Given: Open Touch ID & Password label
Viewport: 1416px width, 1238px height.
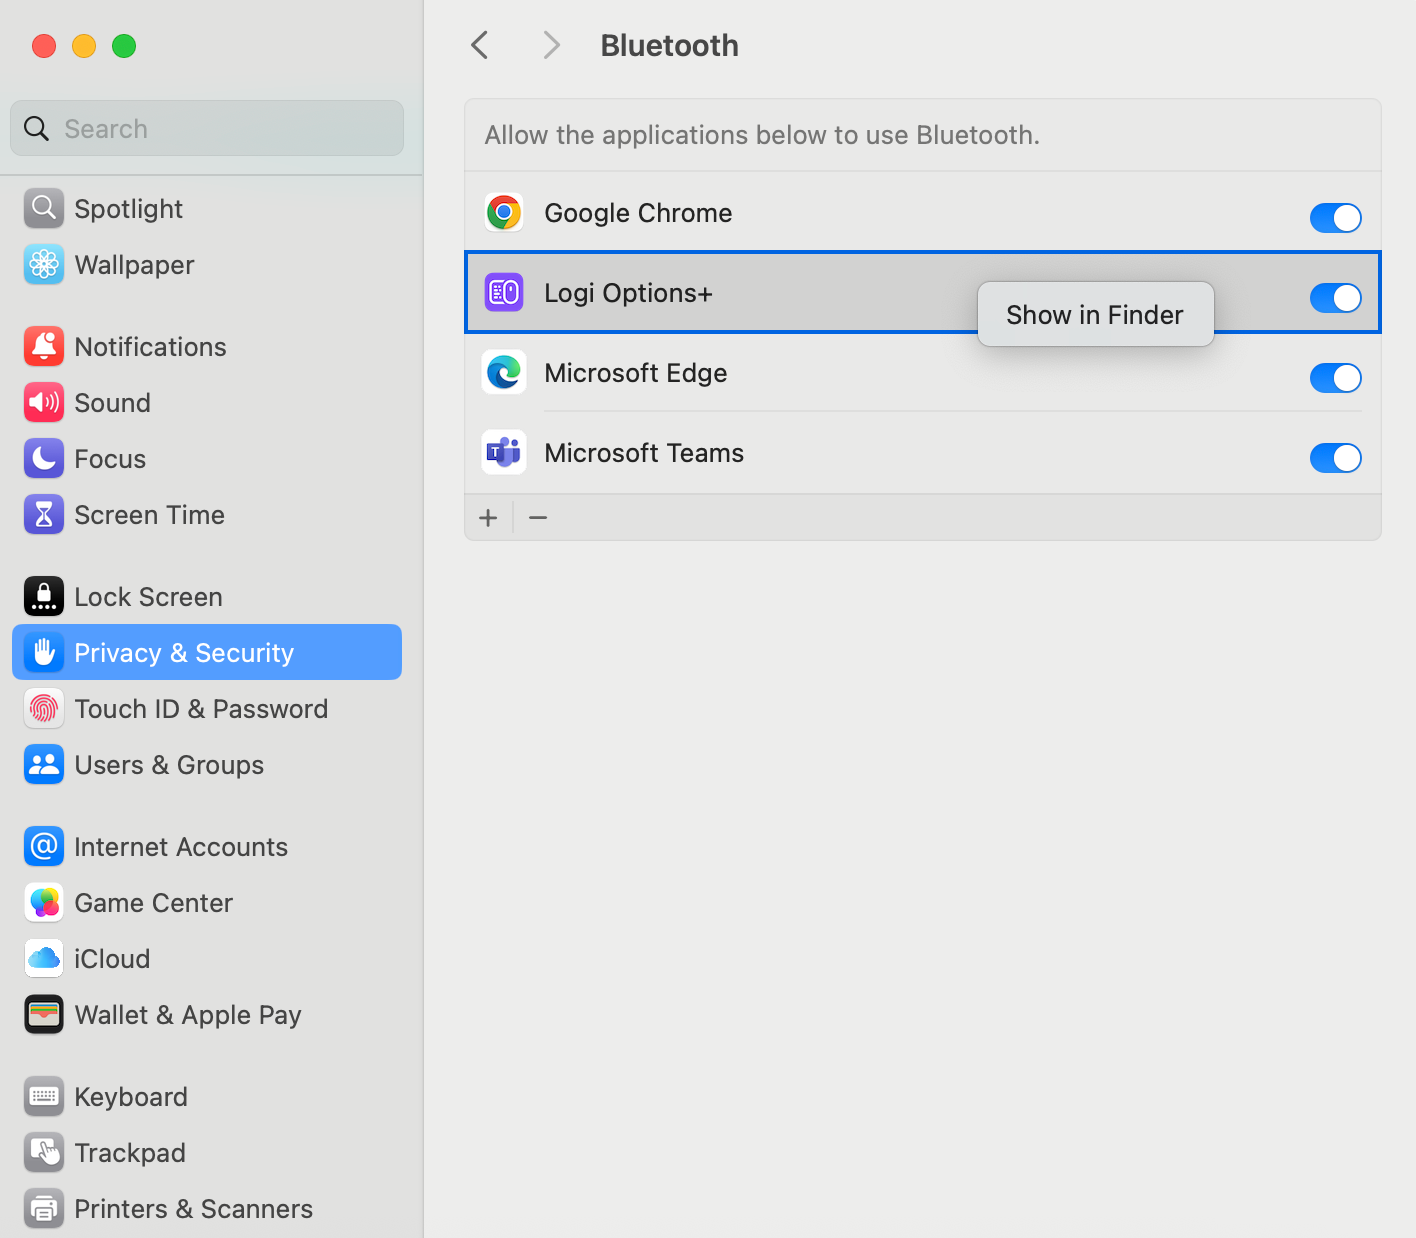Looking at the screenshot, I should point(201,709).
